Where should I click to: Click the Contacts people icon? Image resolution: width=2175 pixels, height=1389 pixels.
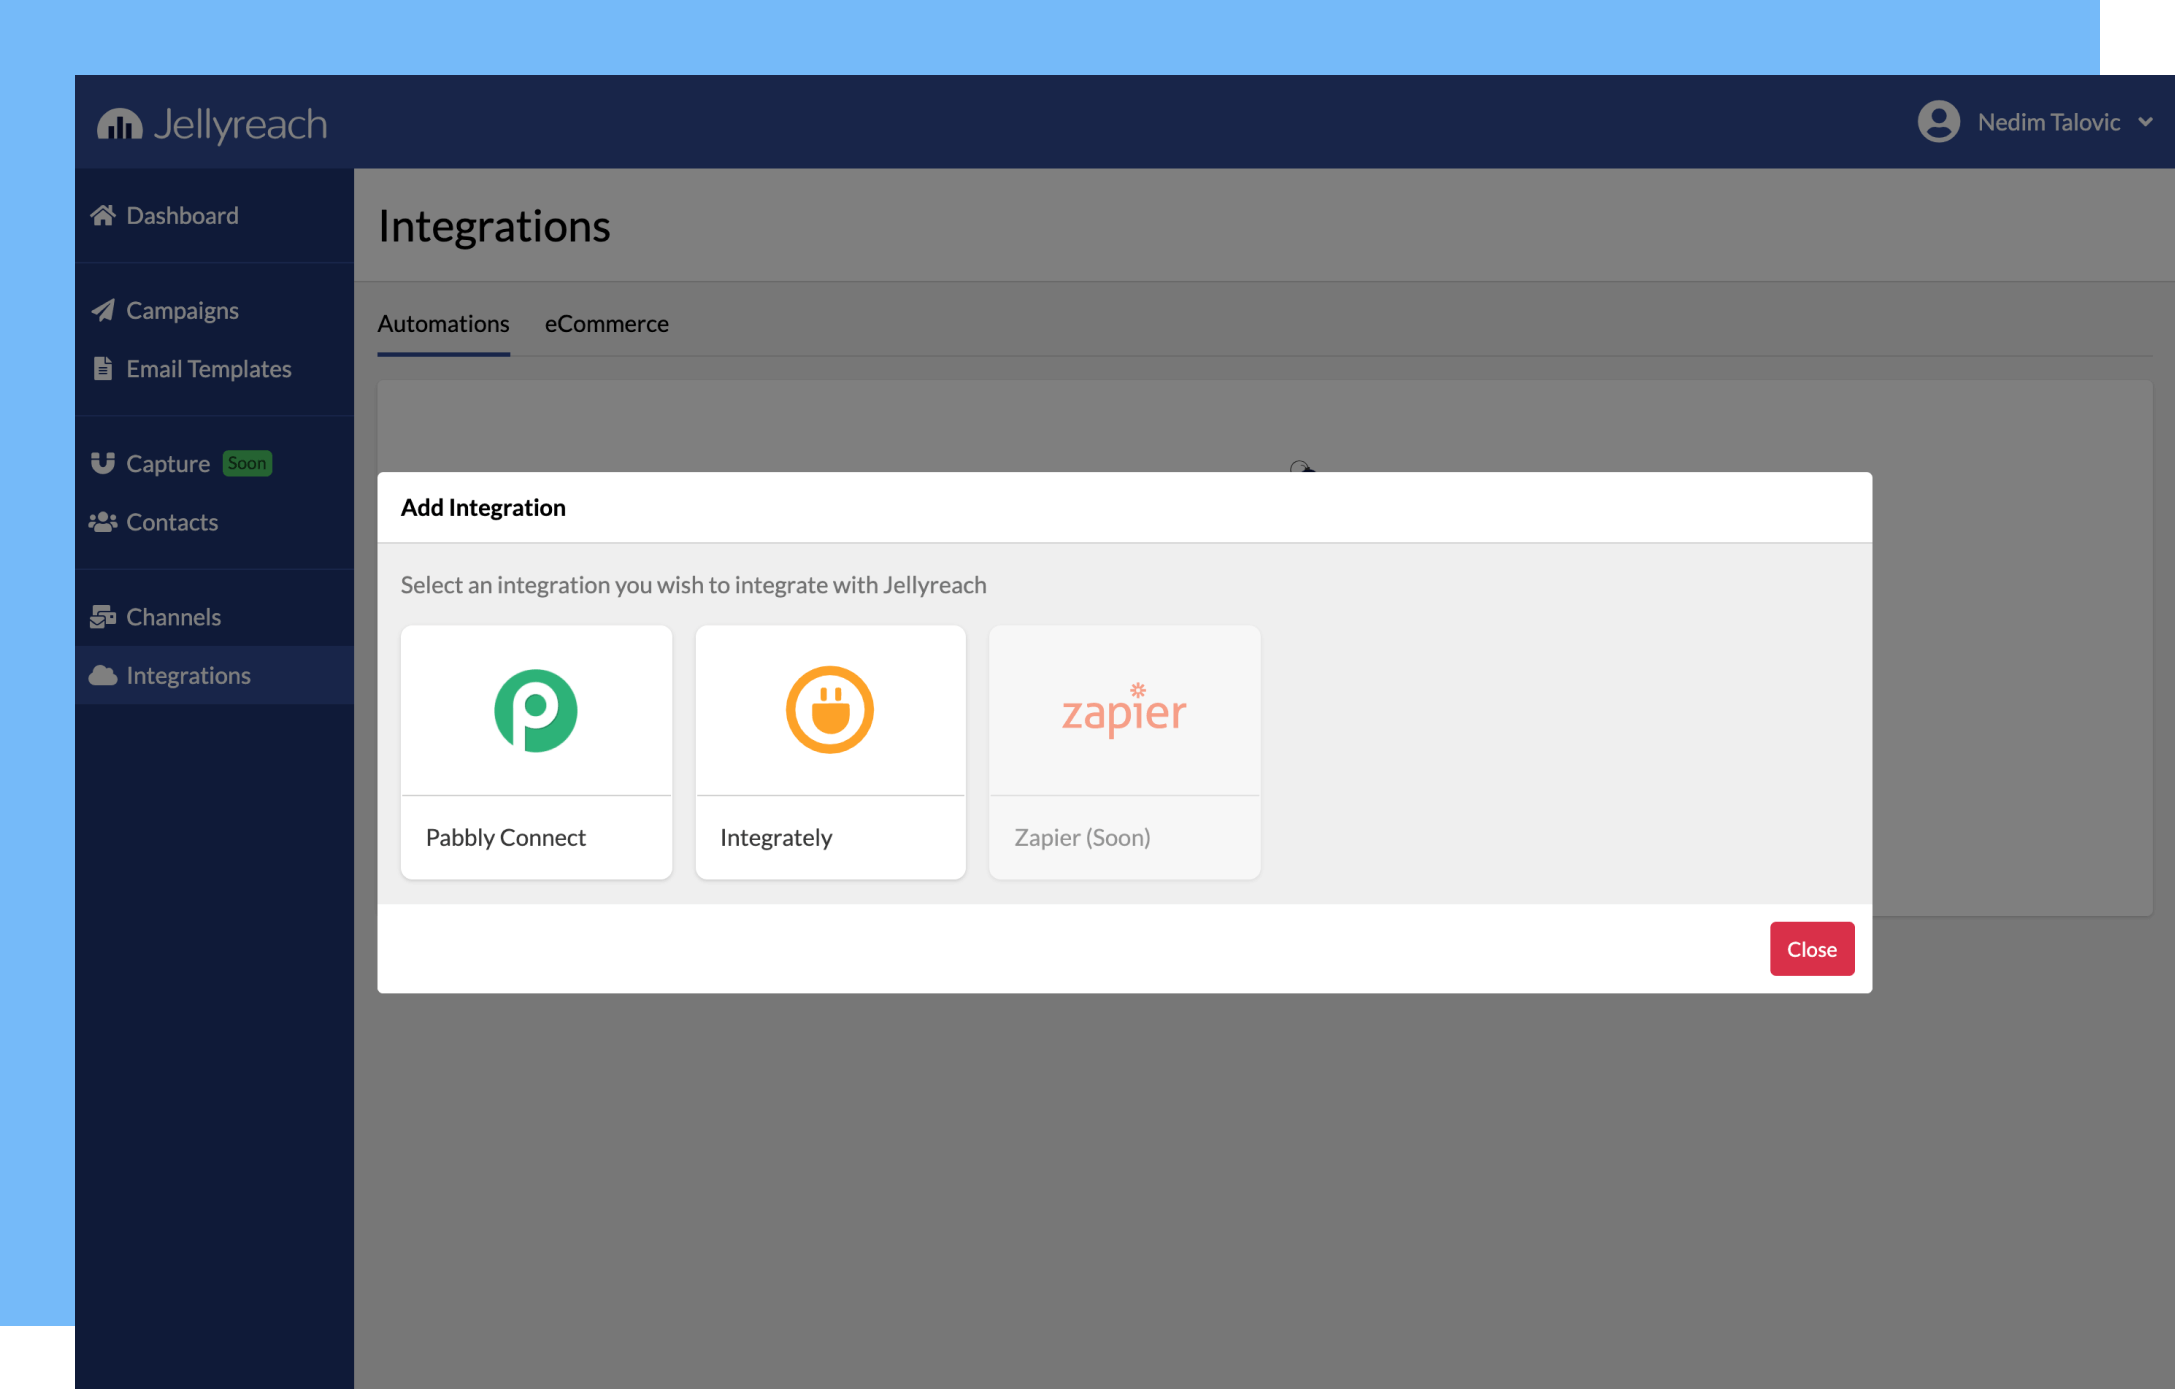click(x=103, y=522)
